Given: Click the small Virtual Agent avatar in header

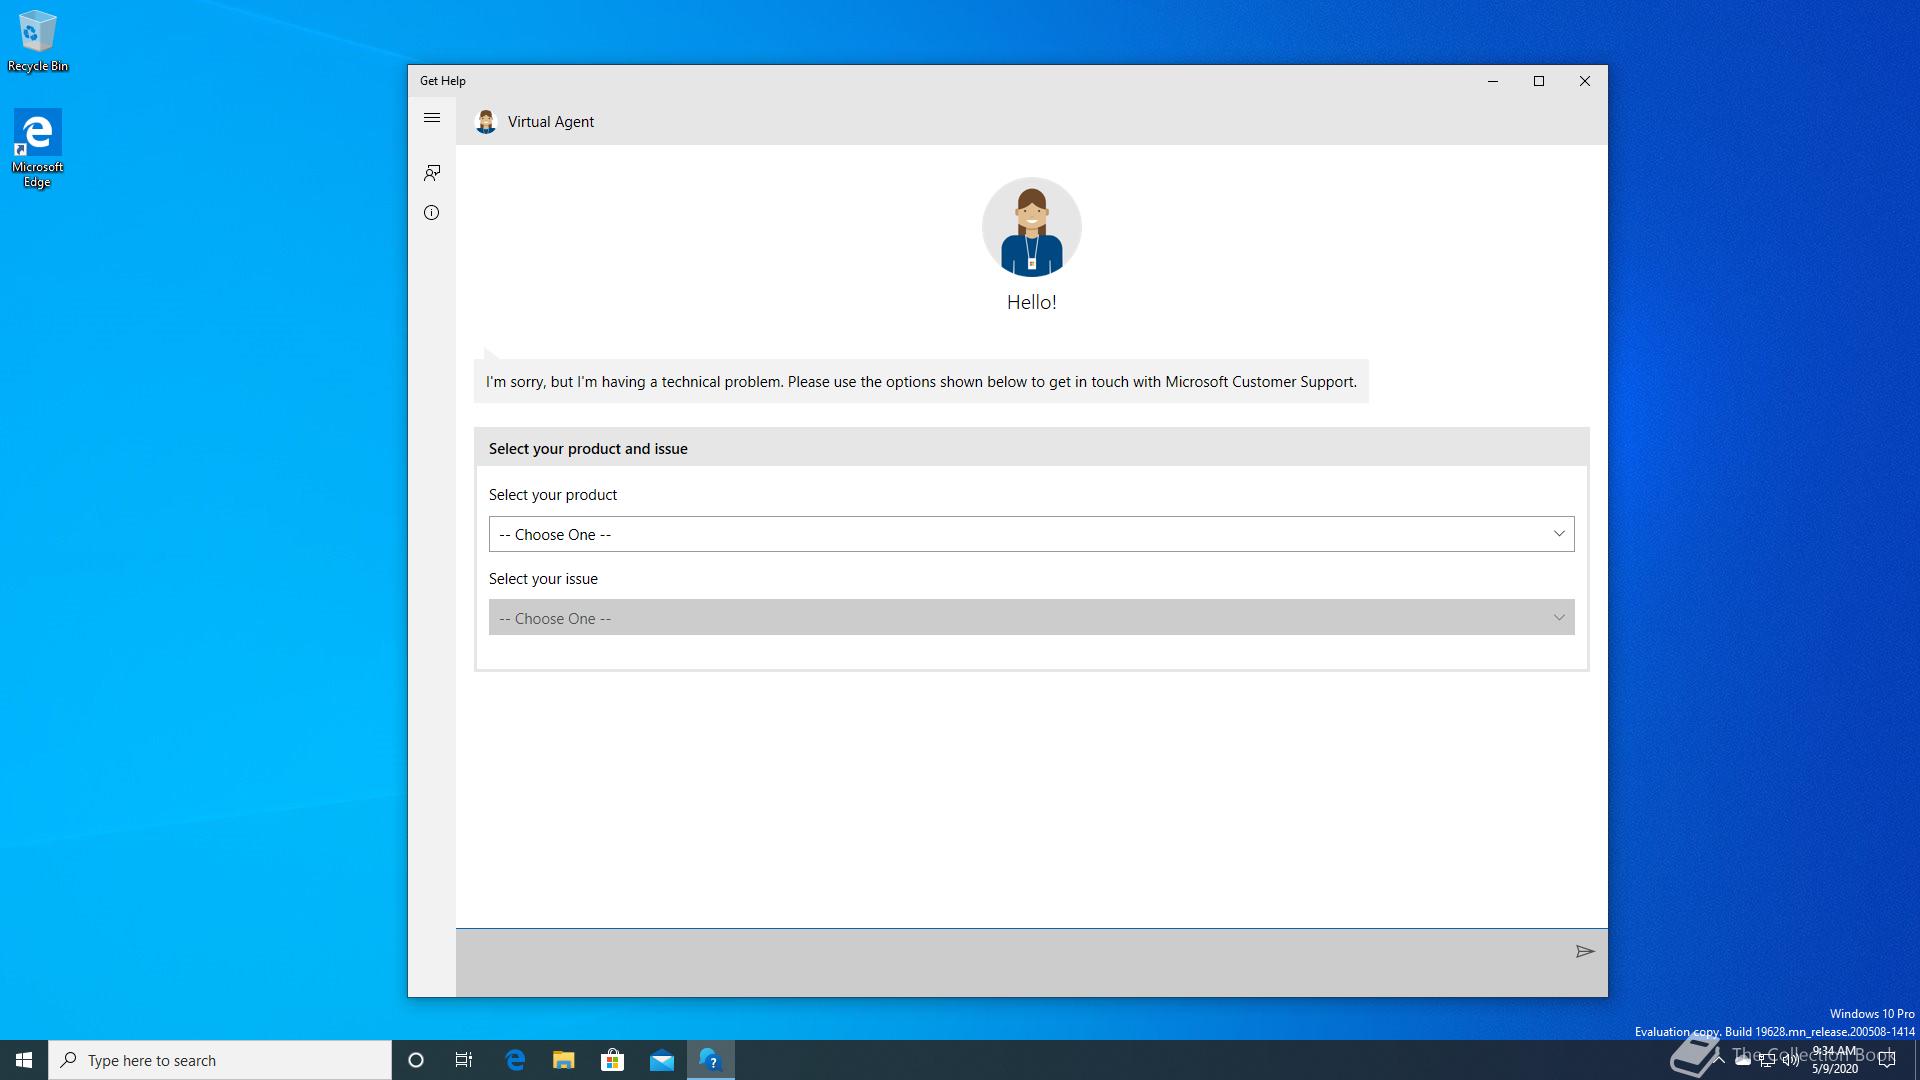Looking at the screenshot, I should coord(486,122).
